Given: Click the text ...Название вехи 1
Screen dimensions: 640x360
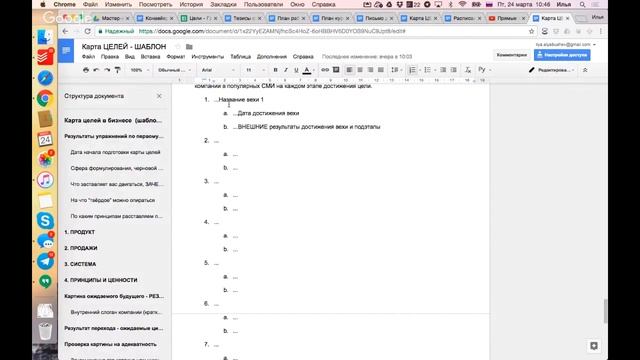Looking at the screenshot, I should point(238,100).
